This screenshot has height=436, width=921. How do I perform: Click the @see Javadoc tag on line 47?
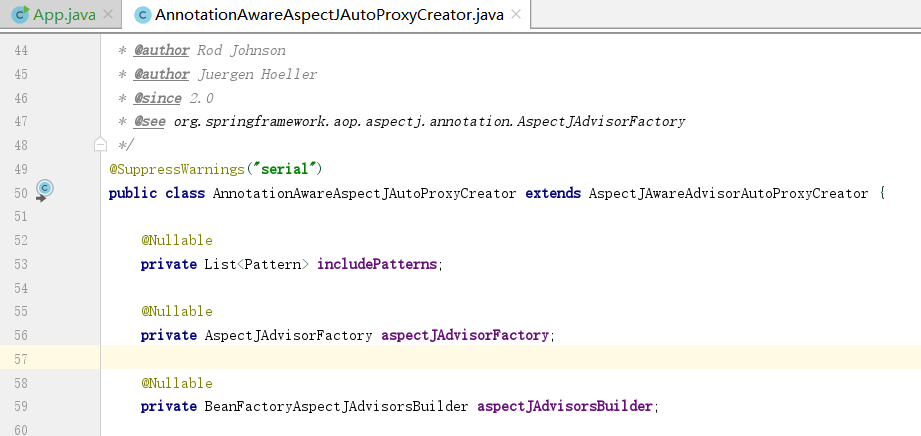(x=150, y=122)
